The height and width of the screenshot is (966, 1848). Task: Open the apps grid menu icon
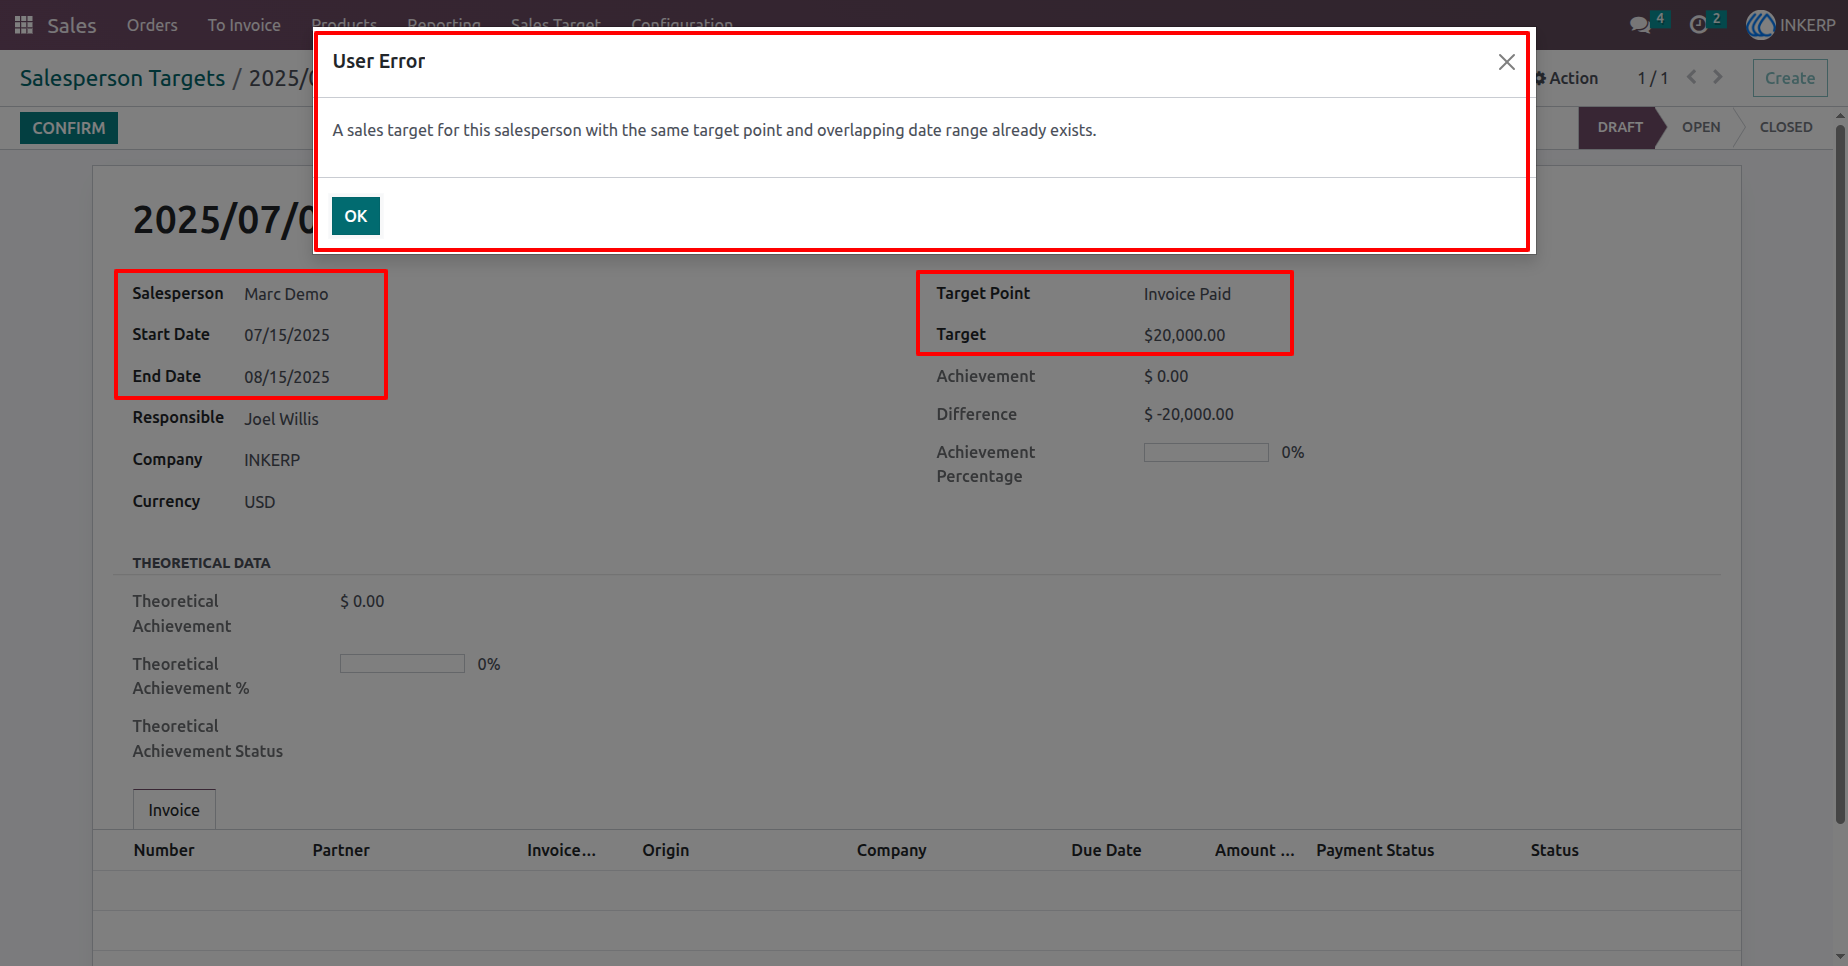24,25
